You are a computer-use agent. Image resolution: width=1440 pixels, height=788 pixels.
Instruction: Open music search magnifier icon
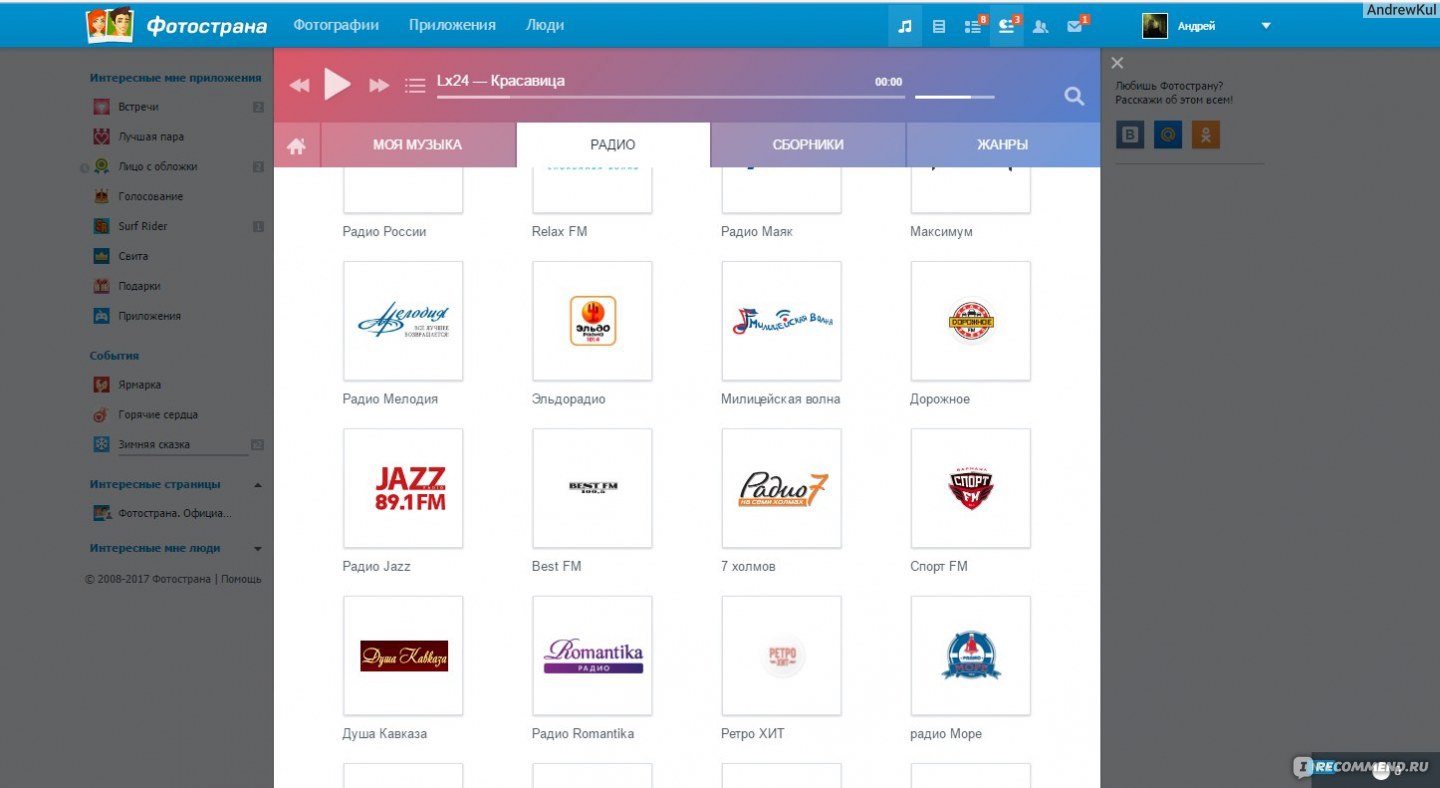point(1074,96)
